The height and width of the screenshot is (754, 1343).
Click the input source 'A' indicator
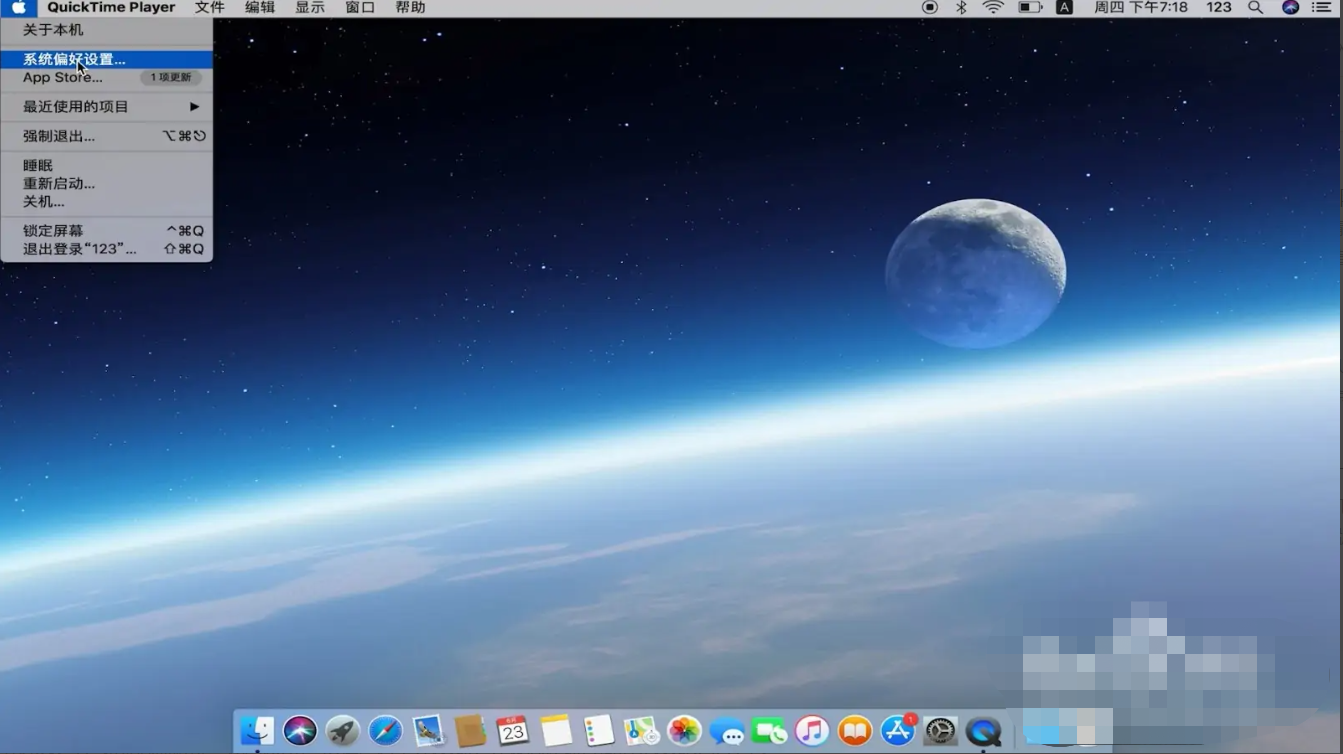1064,8
